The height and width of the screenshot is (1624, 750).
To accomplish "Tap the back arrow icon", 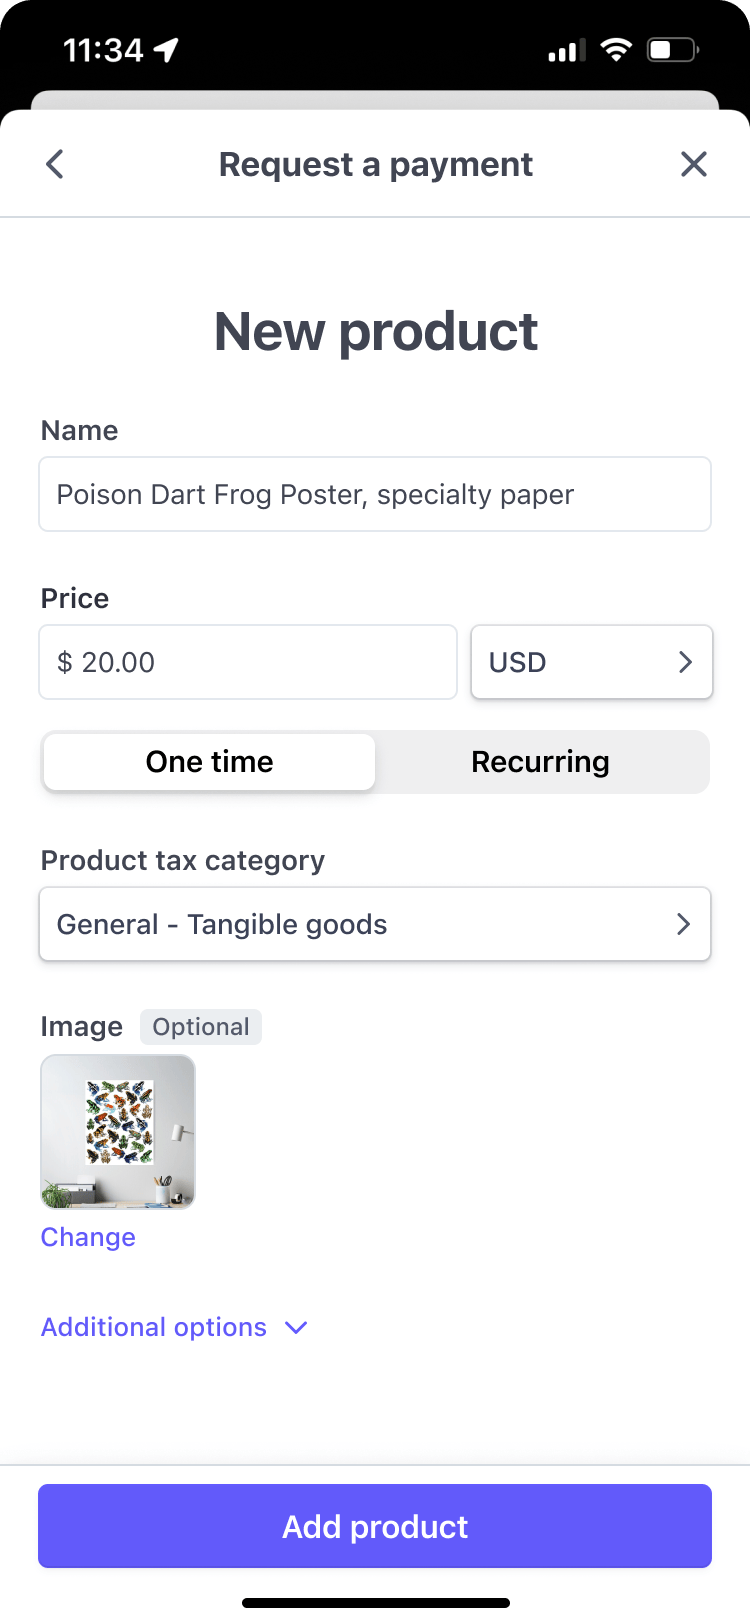I will pyautogui.click(x=55, y=164).
